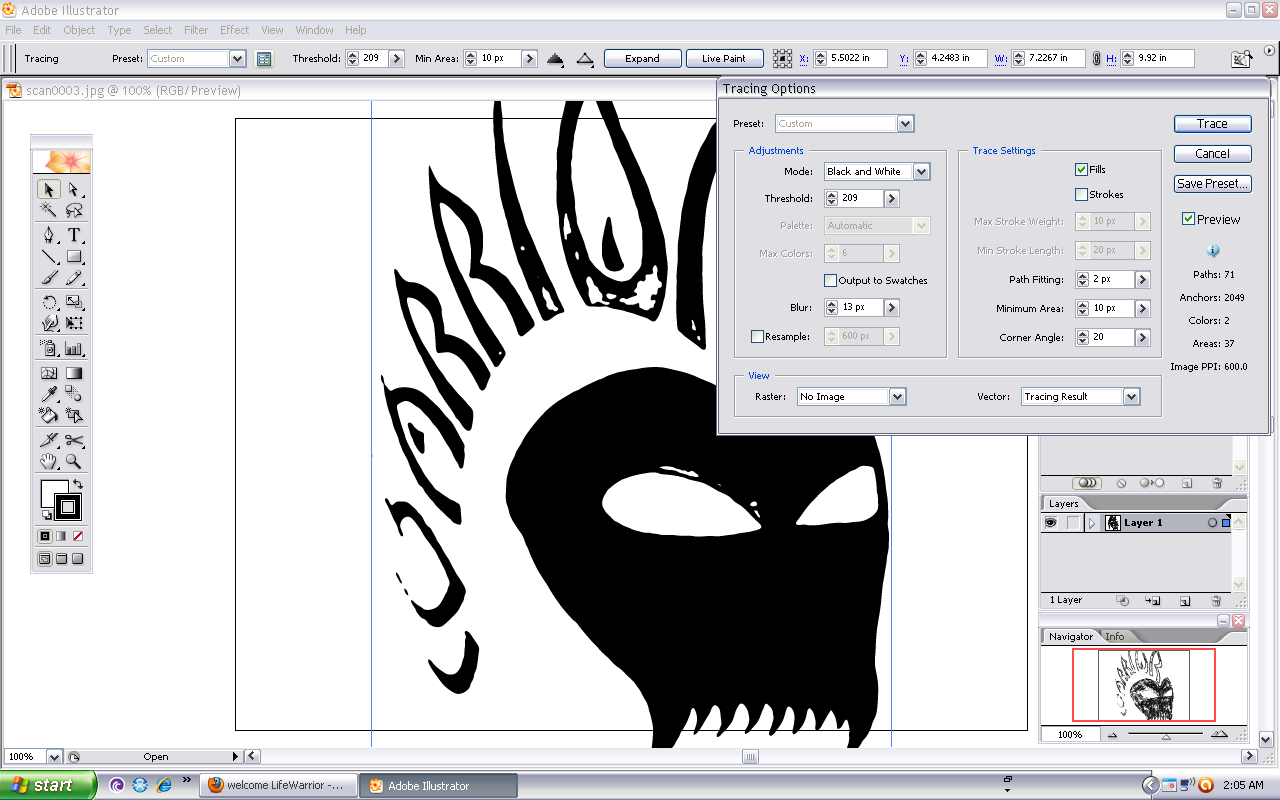Click the Stroke color swatch in toolbox
1280x800 pixels.
point(68,507)
